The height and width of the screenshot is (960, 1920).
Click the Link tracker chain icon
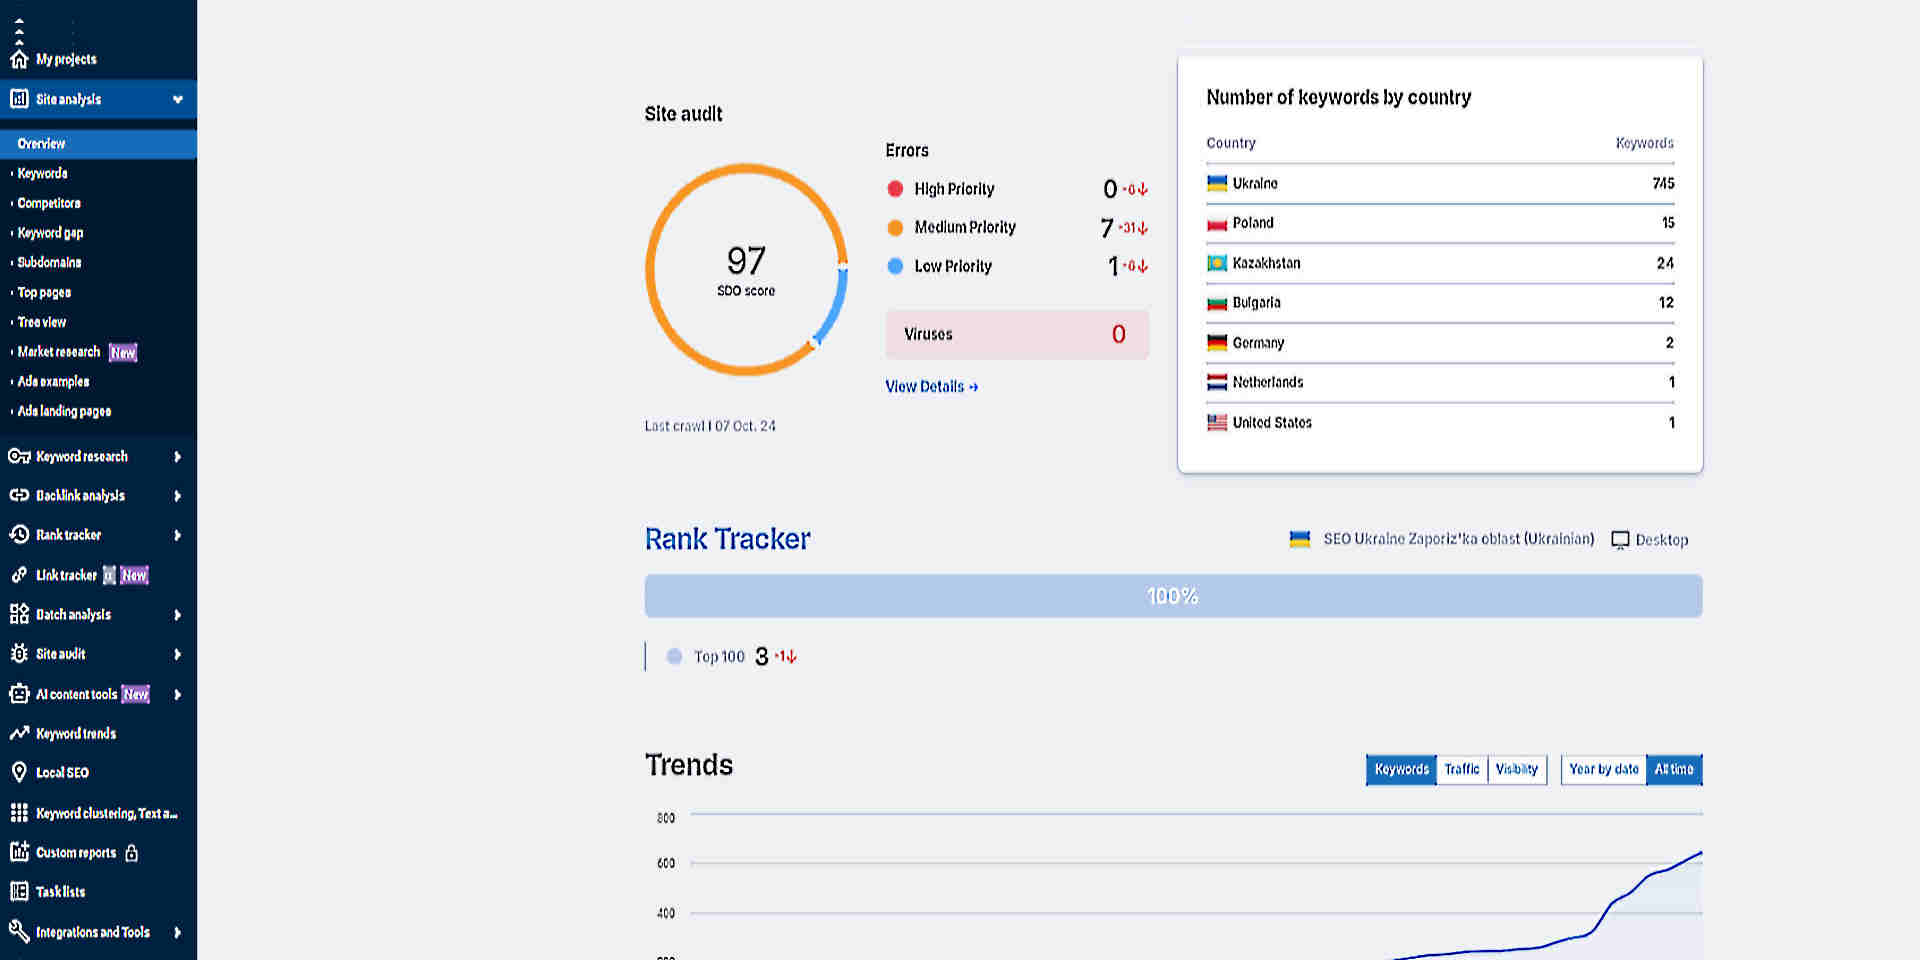click(19, 575)
